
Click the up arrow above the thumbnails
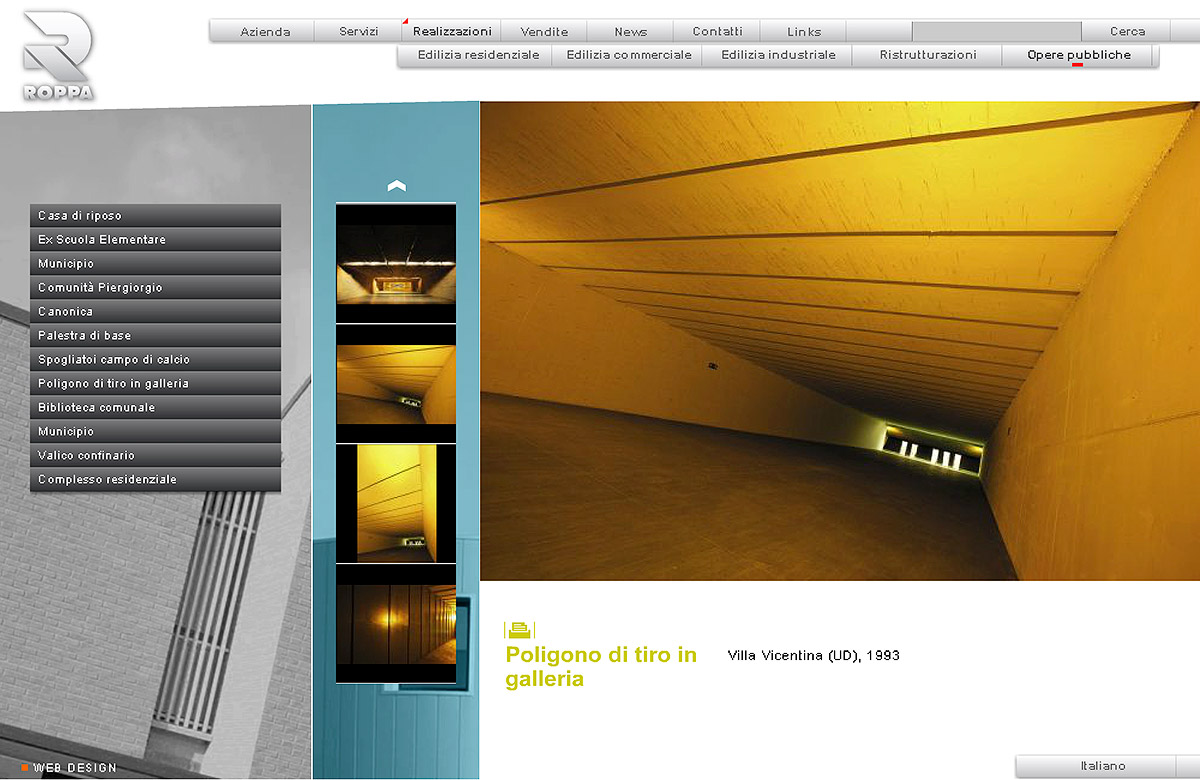(396, 186)
